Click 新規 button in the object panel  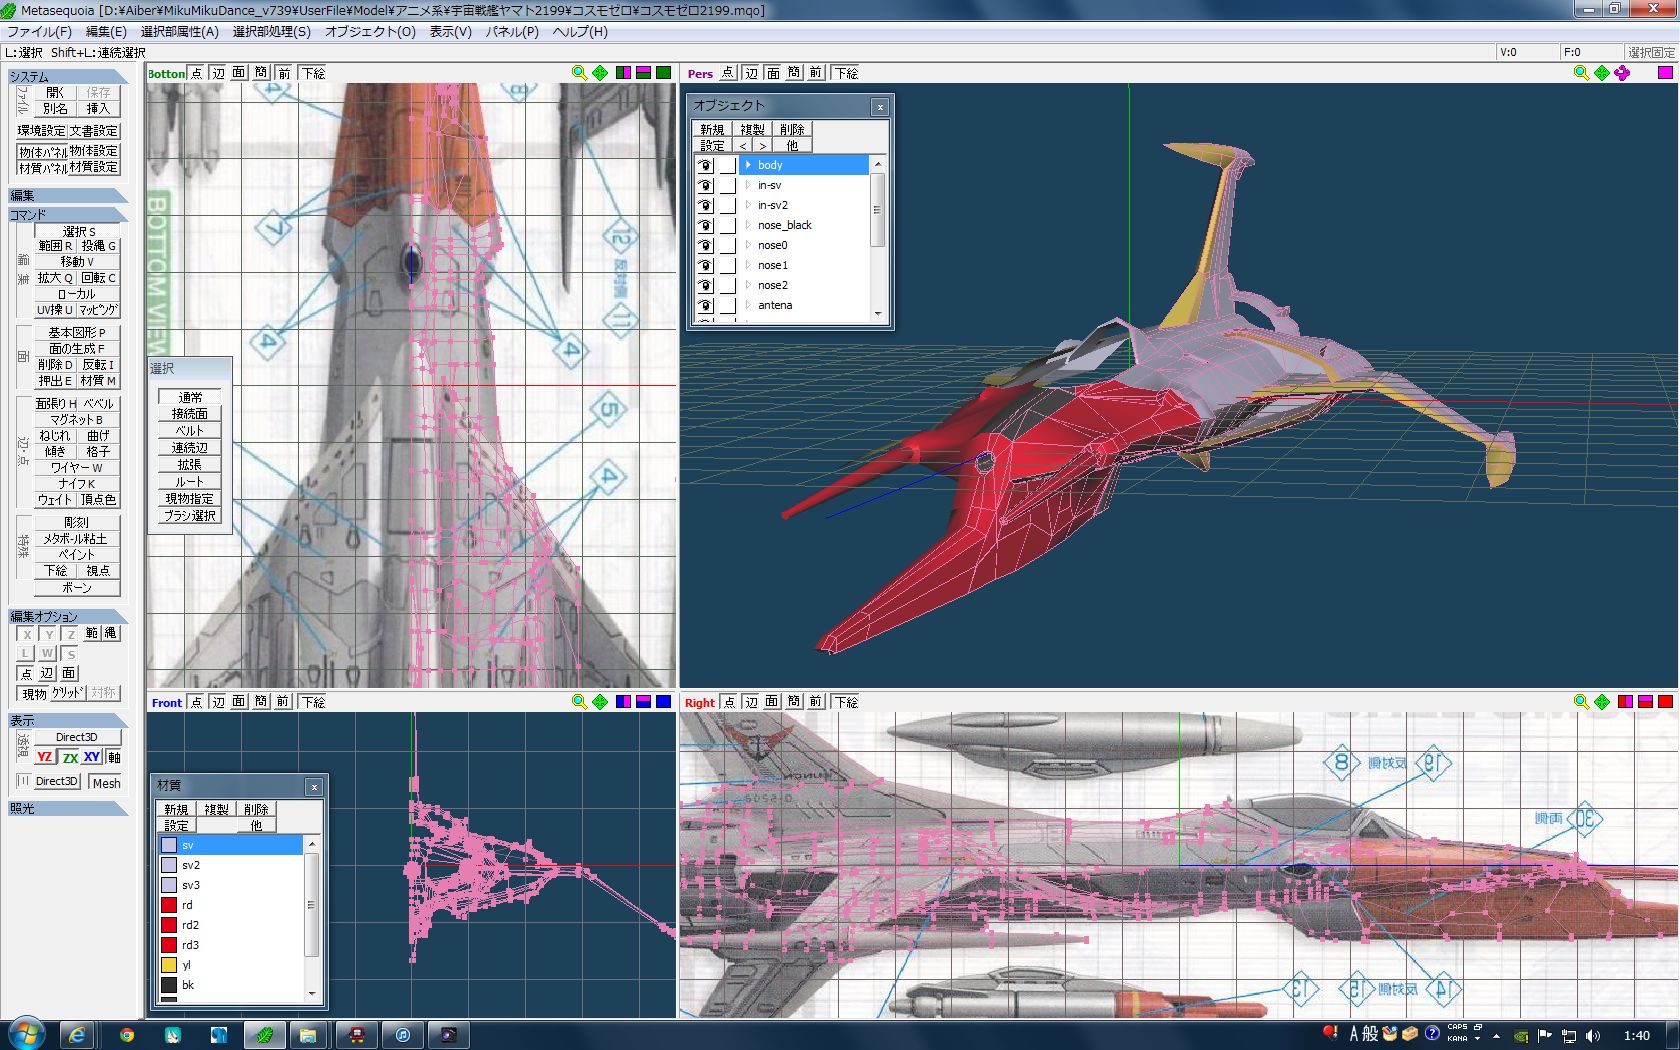(x=712, y=130)
